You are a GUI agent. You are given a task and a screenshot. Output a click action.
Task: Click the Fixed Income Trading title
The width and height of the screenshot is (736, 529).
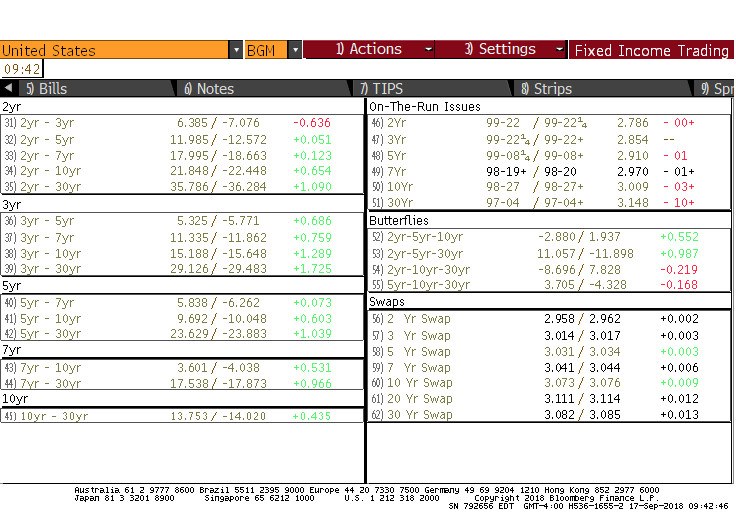pos(652,50)
